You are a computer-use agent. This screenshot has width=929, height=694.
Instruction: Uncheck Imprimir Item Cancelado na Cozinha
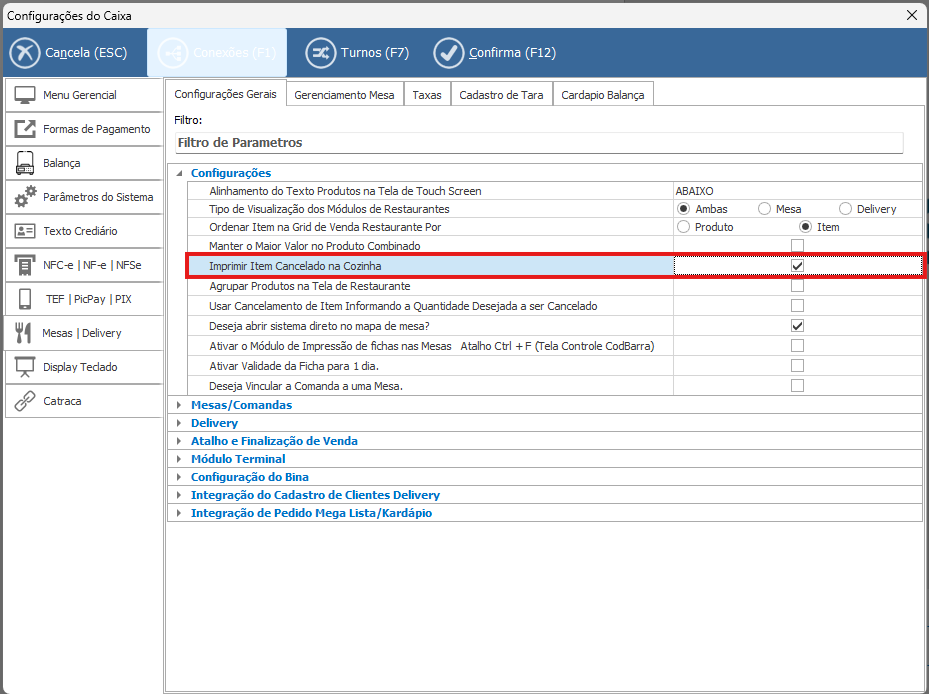[x=797, y=266]
